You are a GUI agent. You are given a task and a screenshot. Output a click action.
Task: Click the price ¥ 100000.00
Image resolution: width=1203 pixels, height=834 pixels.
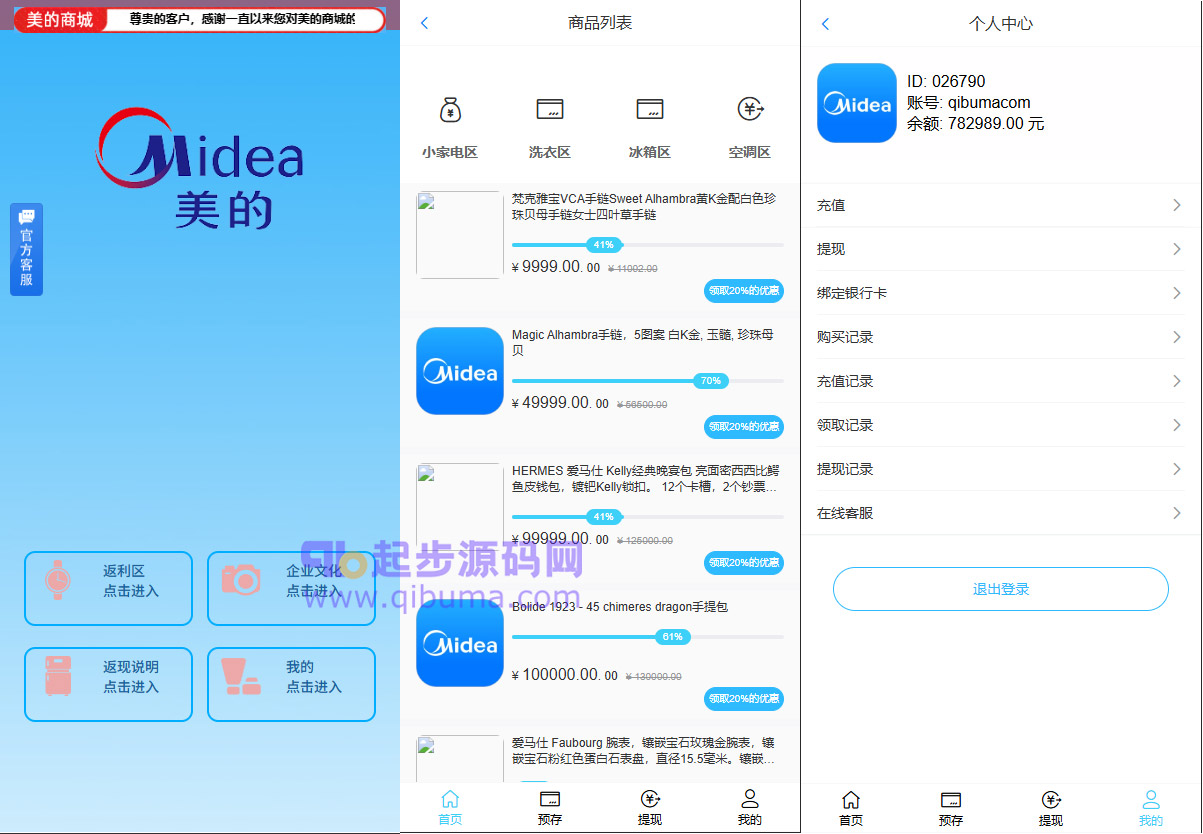pos(565,675)
